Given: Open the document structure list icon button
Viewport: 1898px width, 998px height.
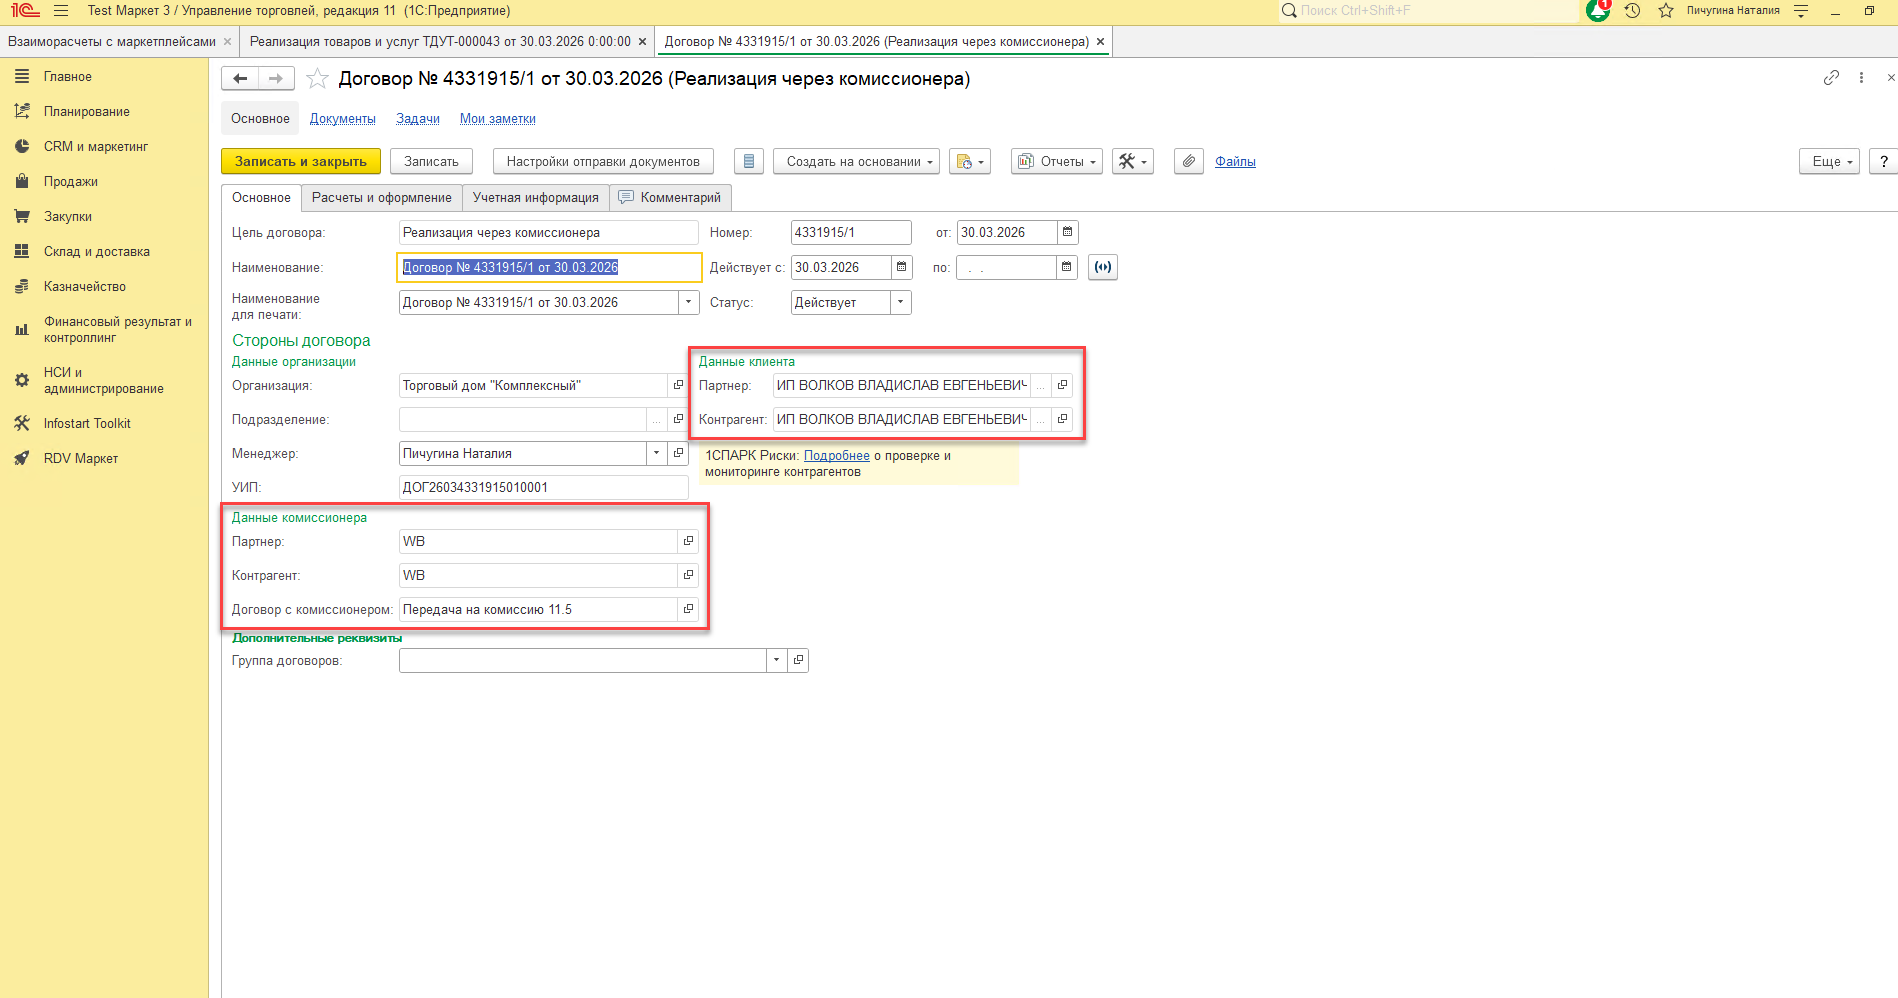Looking at the screenshot, I should click(x=749, y=161).
